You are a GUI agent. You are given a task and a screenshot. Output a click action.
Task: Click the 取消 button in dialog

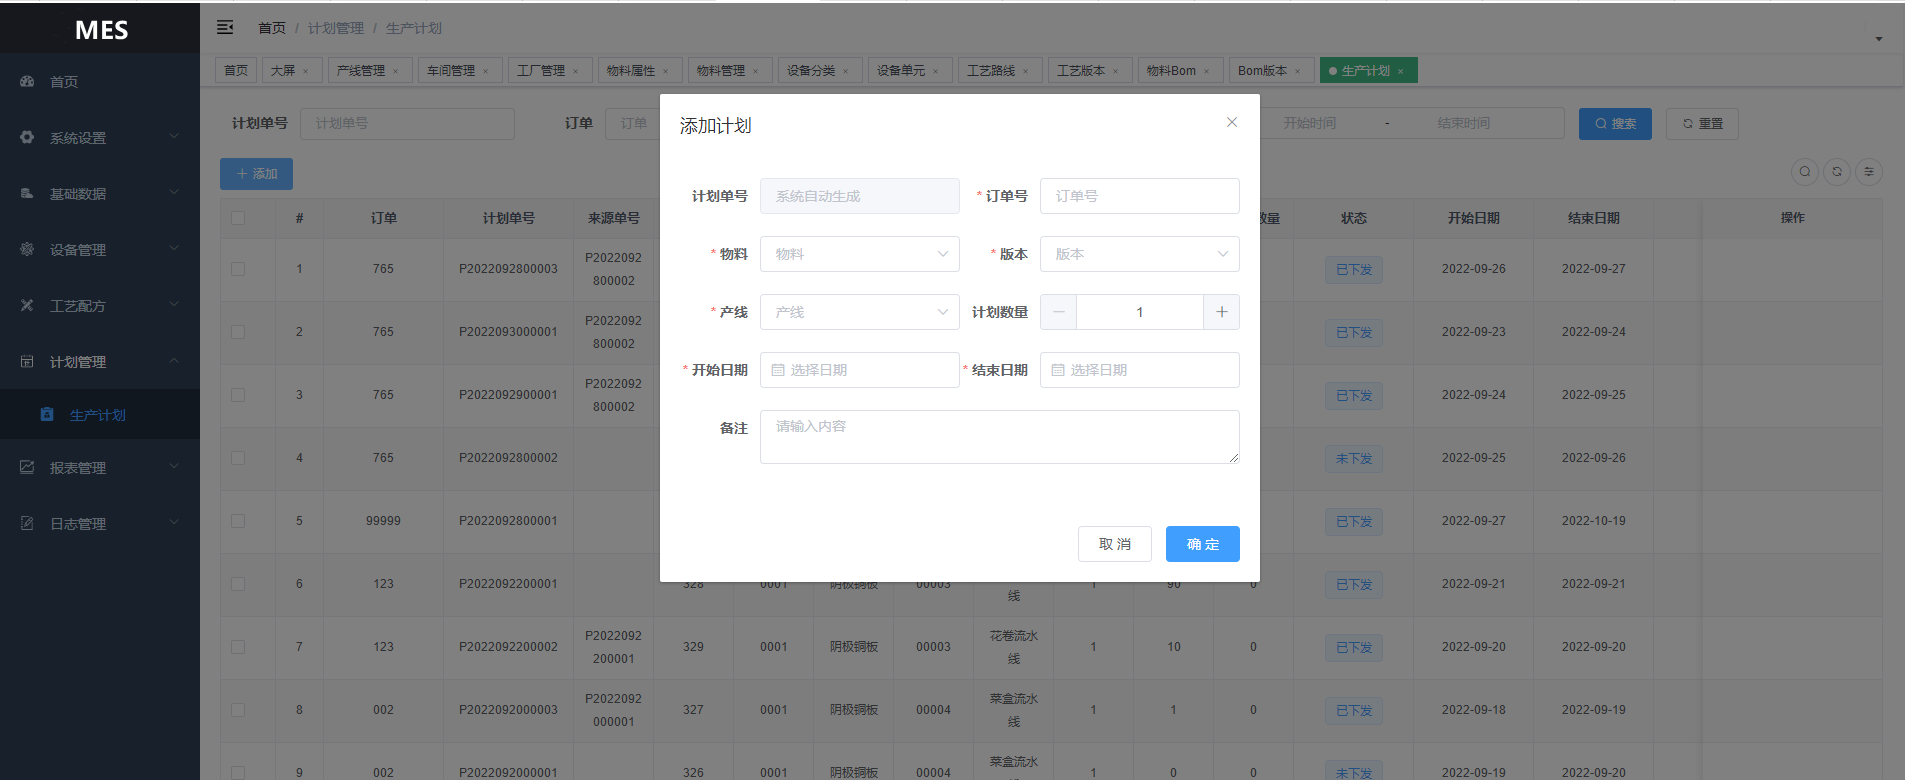click(1114, 544)
